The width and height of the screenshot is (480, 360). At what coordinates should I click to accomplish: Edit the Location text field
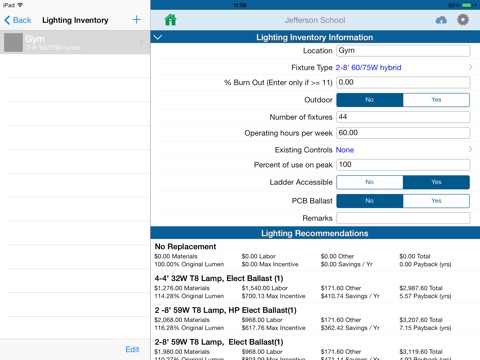coord(403,51)
